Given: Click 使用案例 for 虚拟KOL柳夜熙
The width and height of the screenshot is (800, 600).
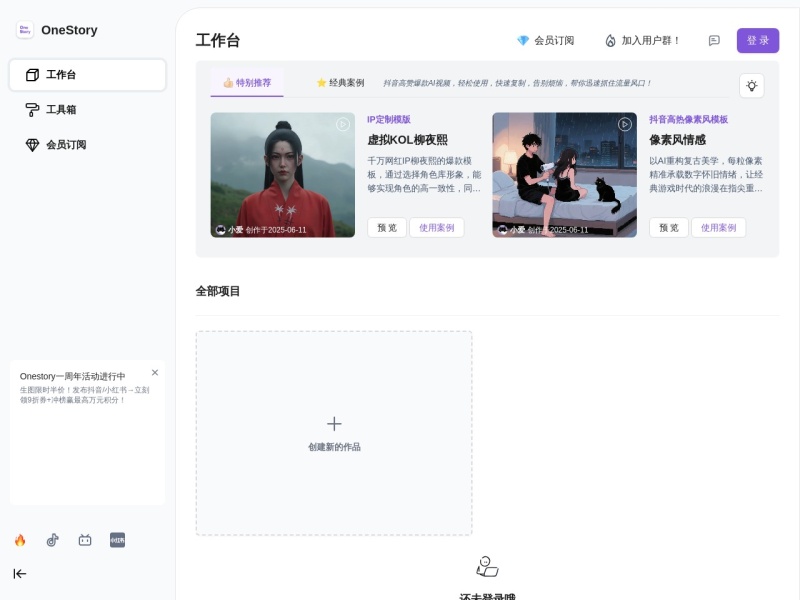Looking at the screenshot, I should pyautogui.click(x=437, y=228).
